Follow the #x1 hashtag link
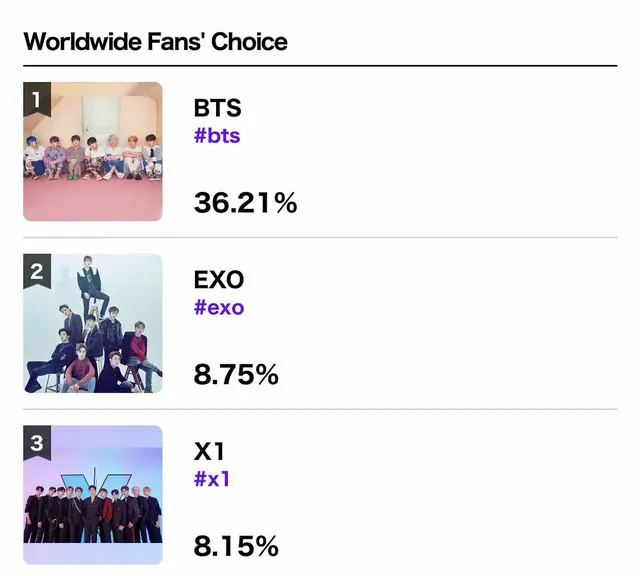This screenshot has width=640, height=576. (x=211, y=479)
